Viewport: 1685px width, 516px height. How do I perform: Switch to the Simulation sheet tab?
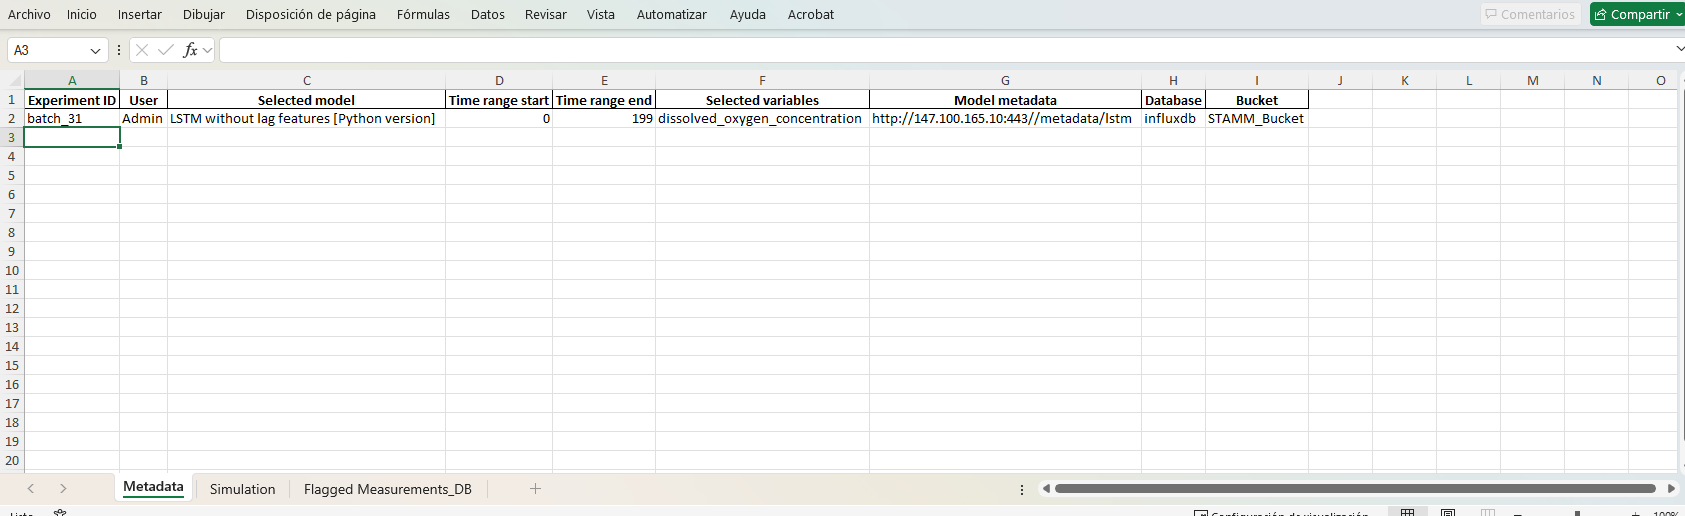pyautogui.click(x=242, y=489)
